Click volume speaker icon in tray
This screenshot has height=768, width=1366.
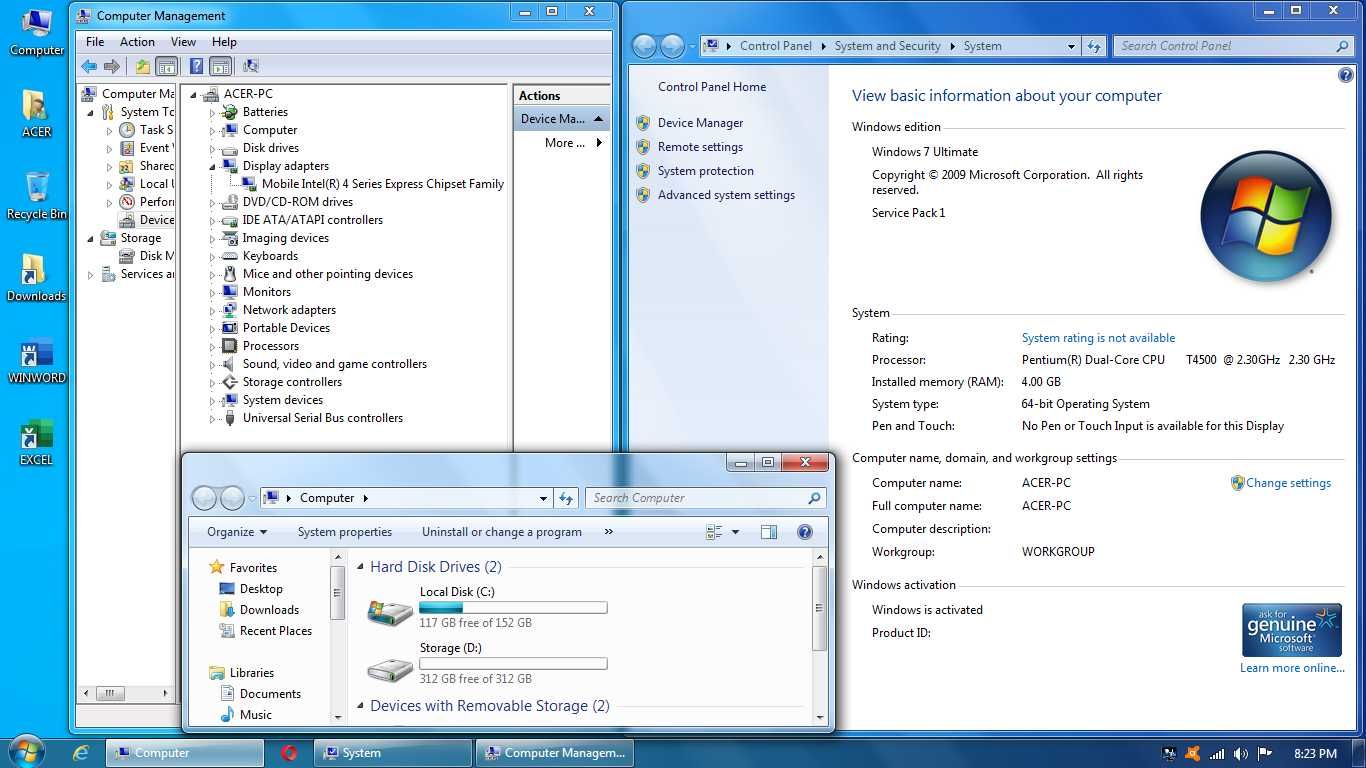(1241, 754)
